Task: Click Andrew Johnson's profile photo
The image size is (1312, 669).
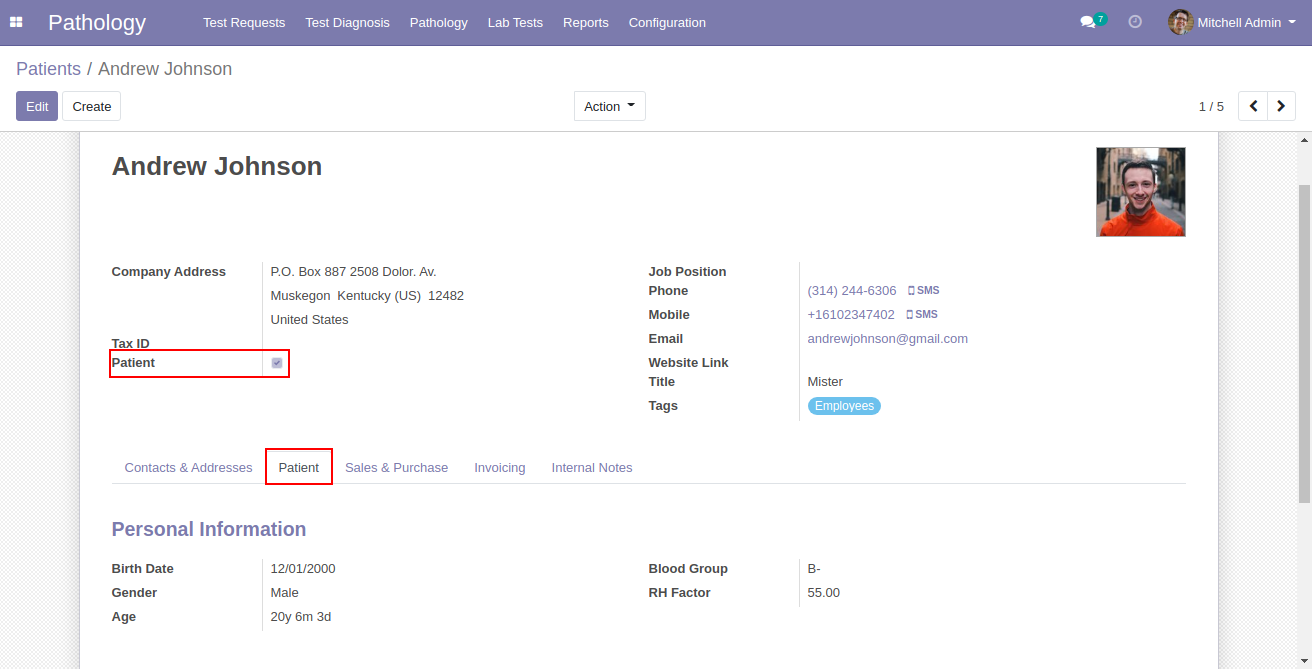Action: pyautogui.click(x=1140, y=192)
